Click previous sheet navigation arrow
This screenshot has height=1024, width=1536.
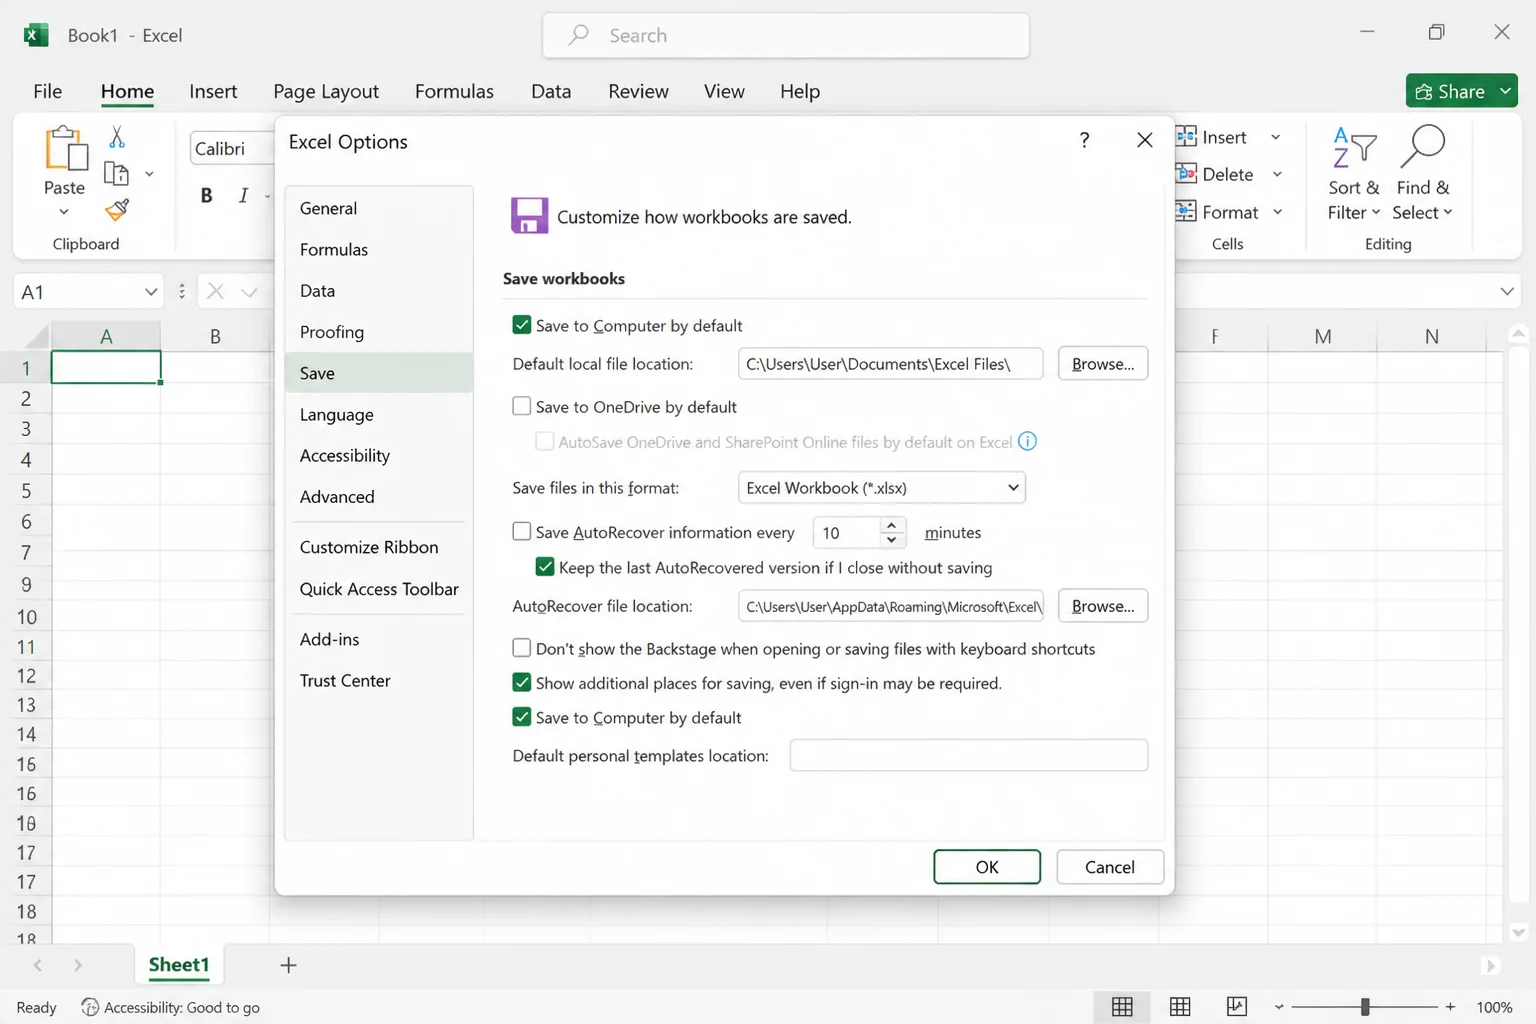[38, 965]
